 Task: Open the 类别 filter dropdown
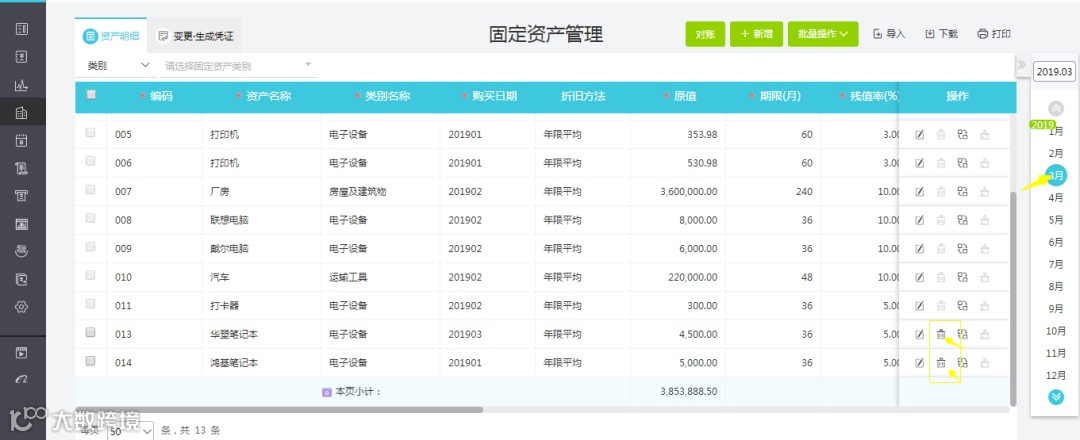tap(118, 65)
